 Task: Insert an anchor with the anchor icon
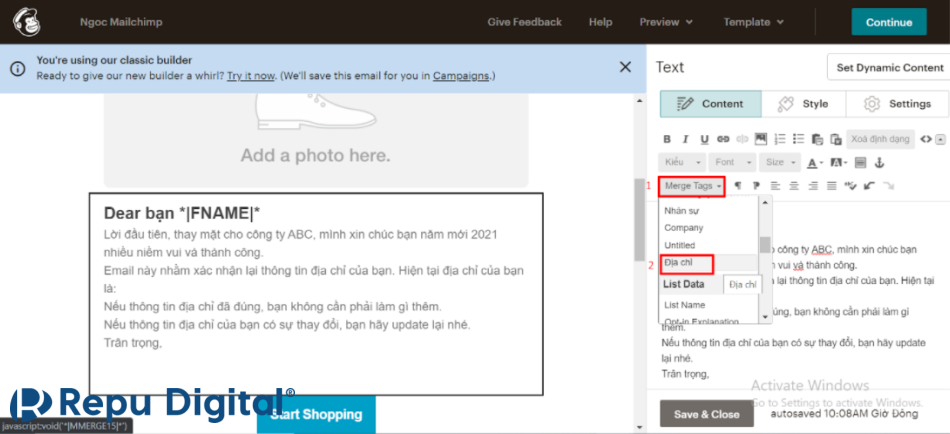pyautogui.click(x=880, y=162)
